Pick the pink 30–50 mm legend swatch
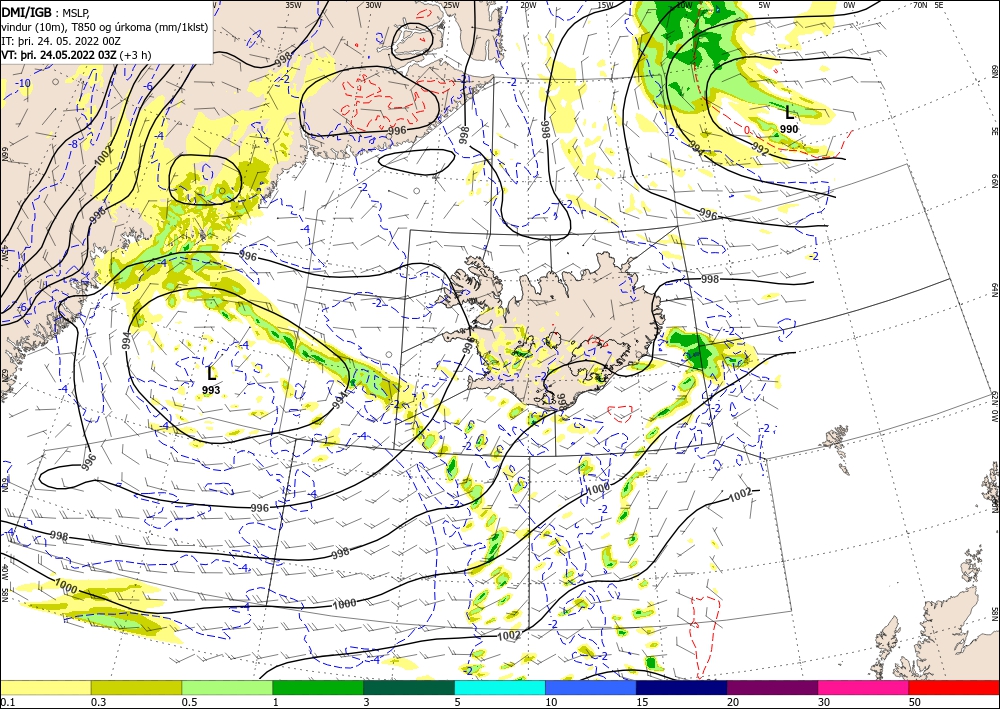Screen dimensions: 1000x709 point(864,687)
